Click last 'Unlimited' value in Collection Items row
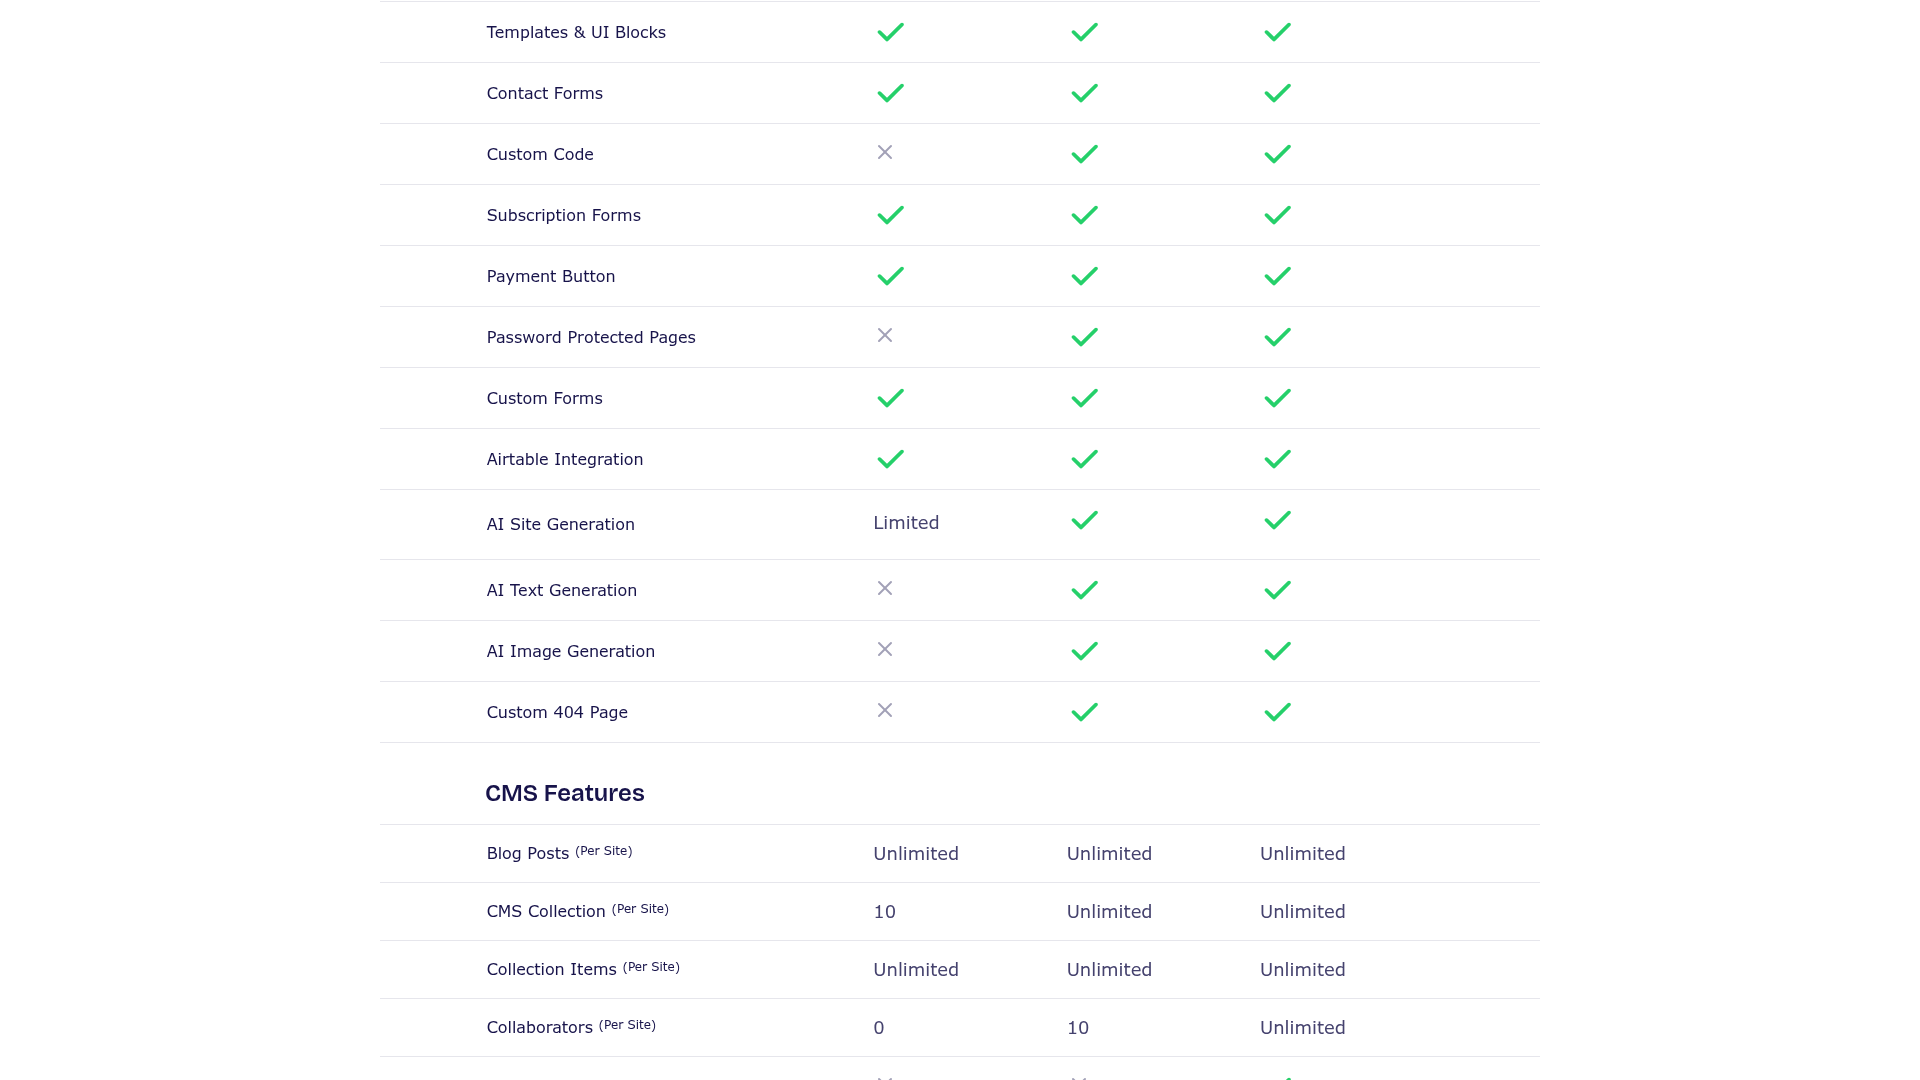The image size is (1920, 1080). pyautogui.click(x=1302, y=970)
